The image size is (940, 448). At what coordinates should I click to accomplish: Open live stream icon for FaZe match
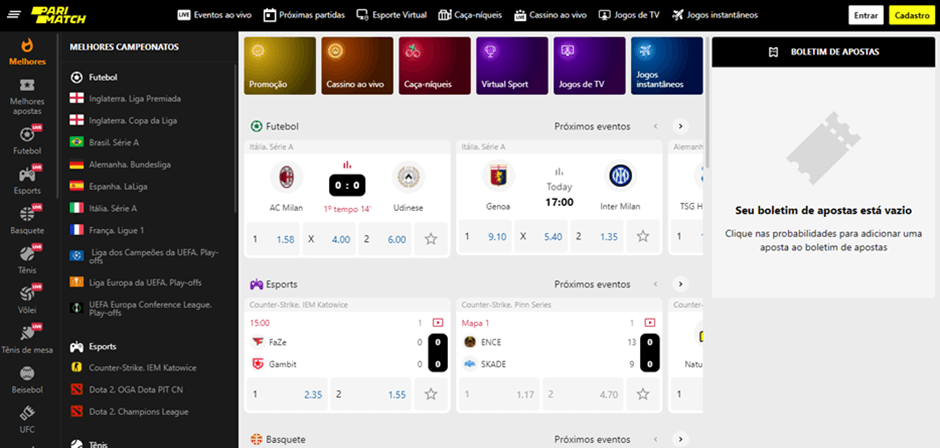[x=437, y=323]
